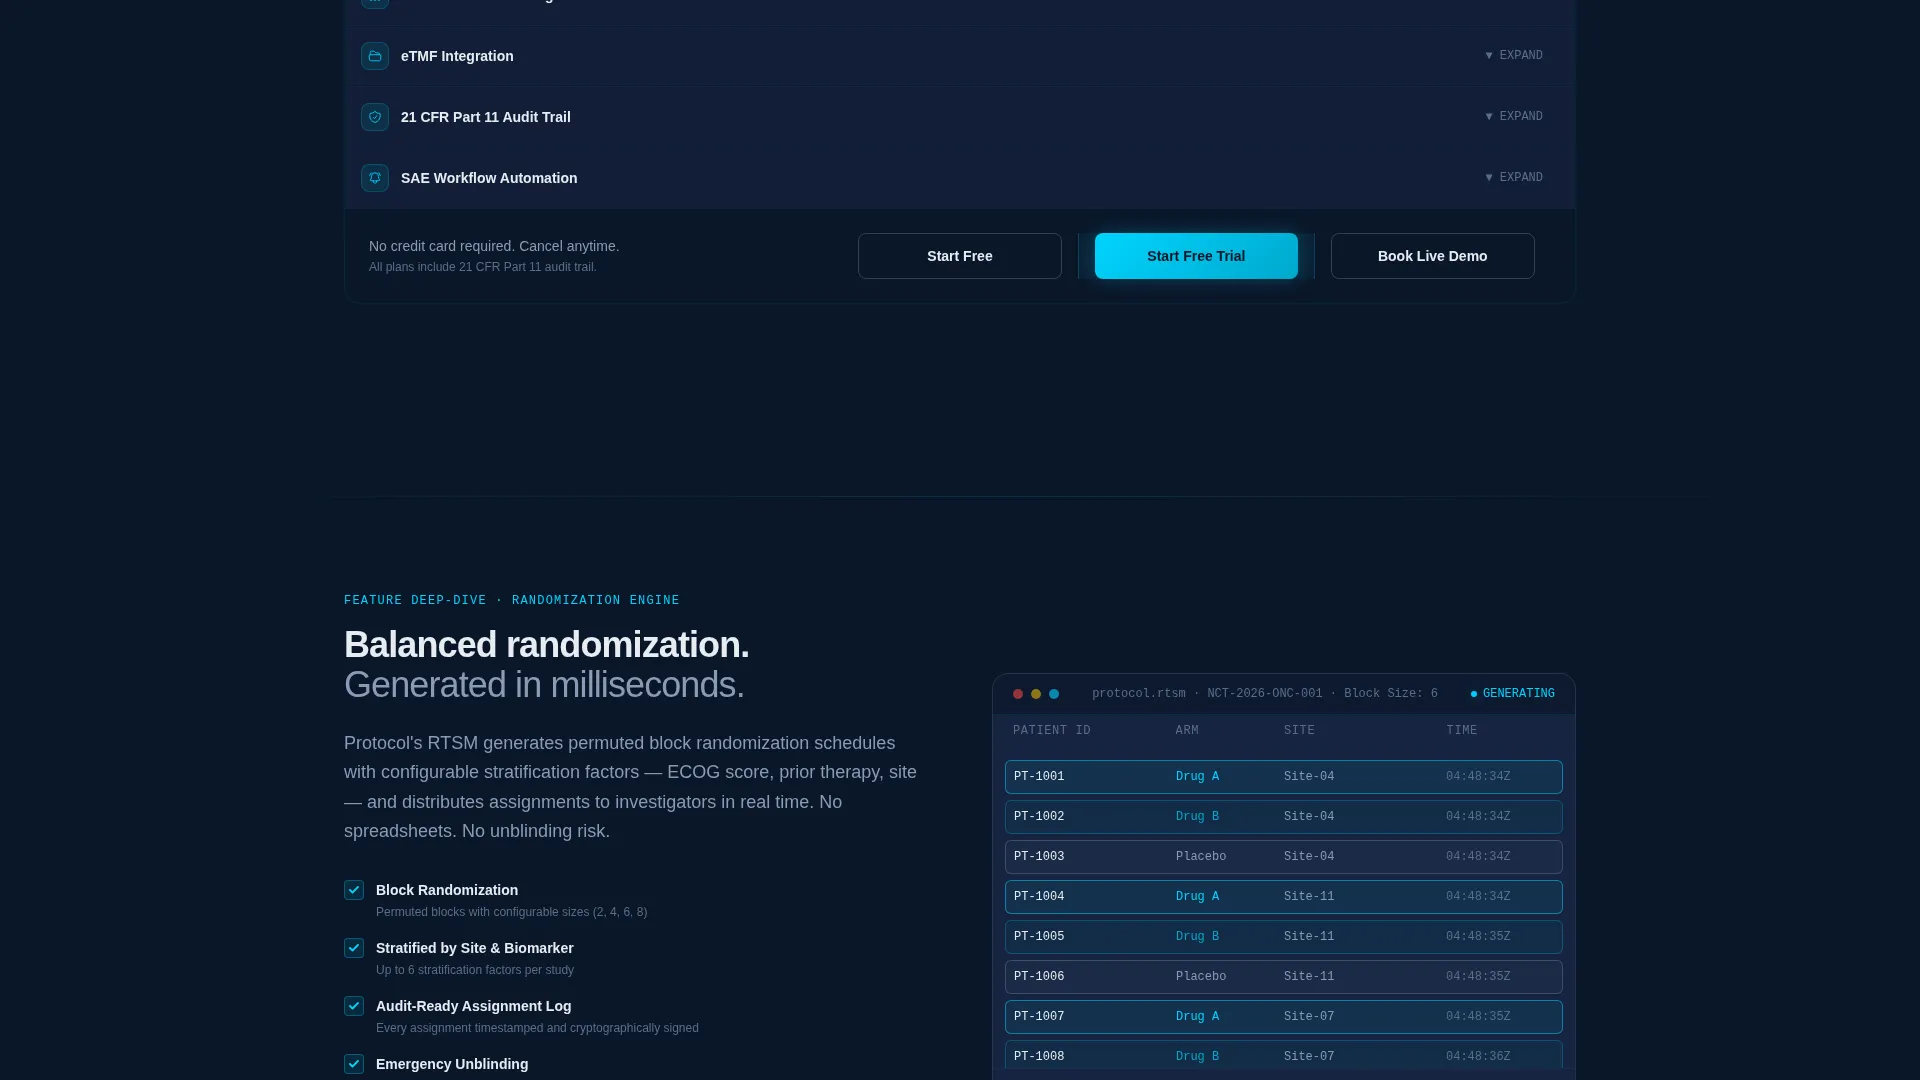Click the Start Free Trial button
Viewport: 1920px width, 1080px height.
click(1196, 256)
